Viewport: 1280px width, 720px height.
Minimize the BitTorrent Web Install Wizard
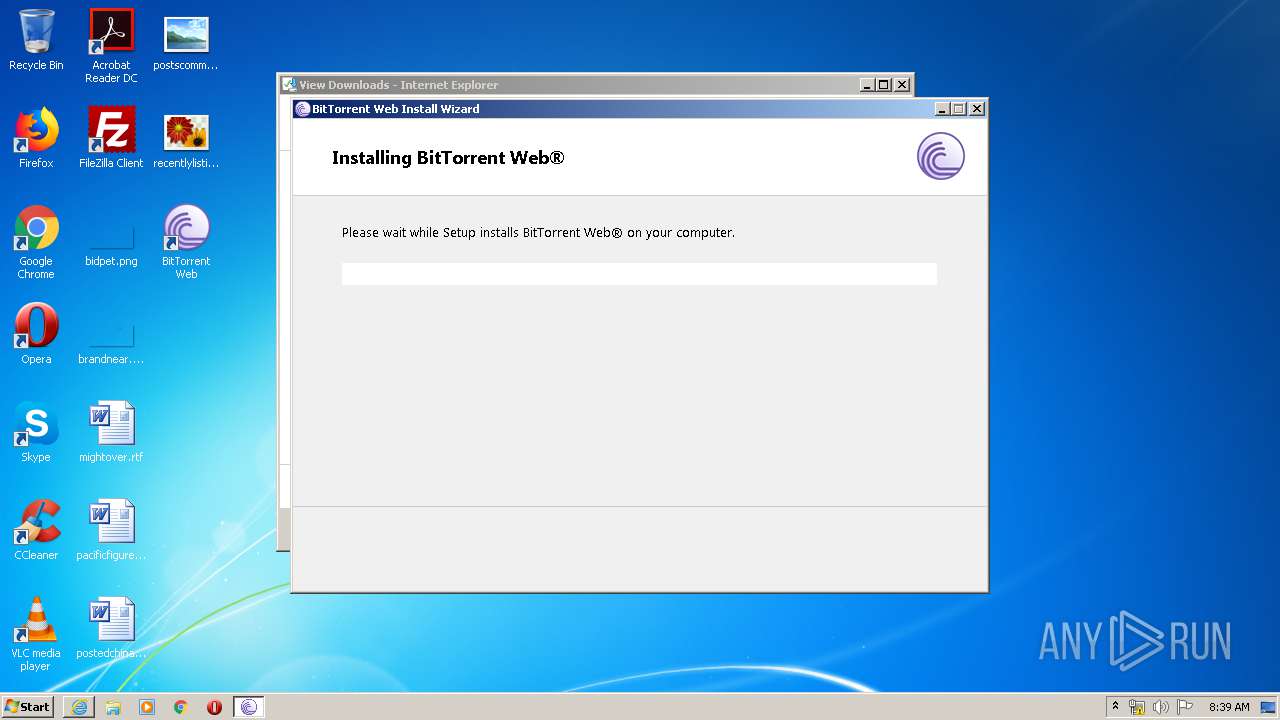[x=942, y=109]
